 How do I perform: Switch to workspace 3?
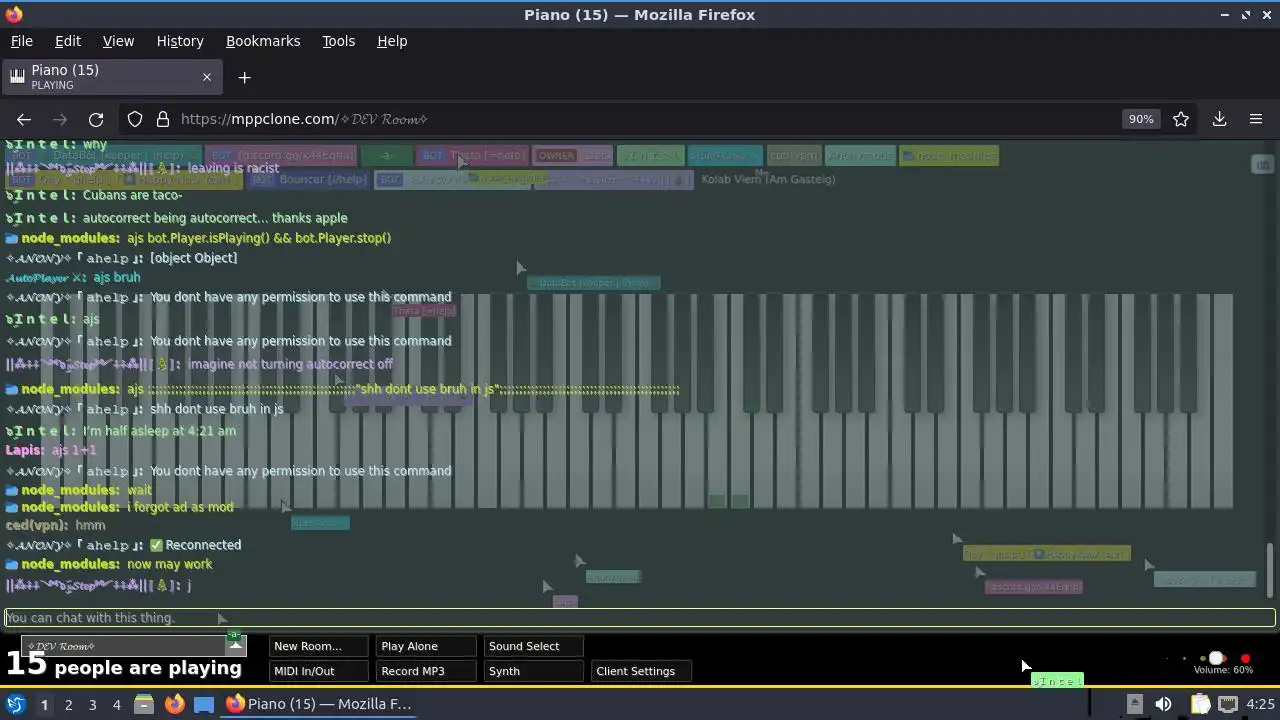(x=92, y=704)
